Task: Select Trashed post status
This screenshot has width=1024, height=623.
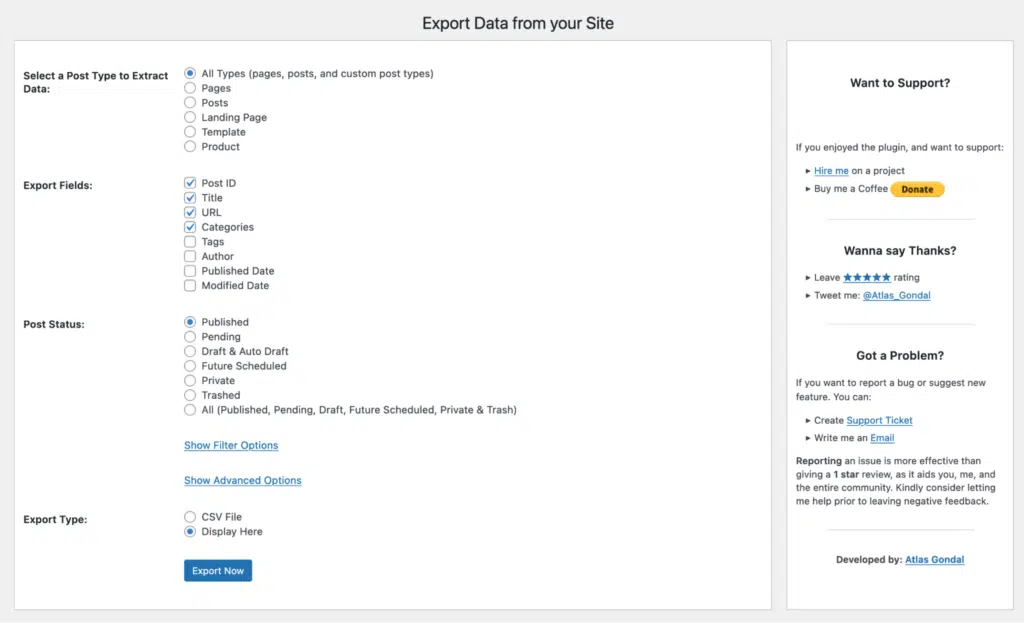Action: [x=190, y=395]
